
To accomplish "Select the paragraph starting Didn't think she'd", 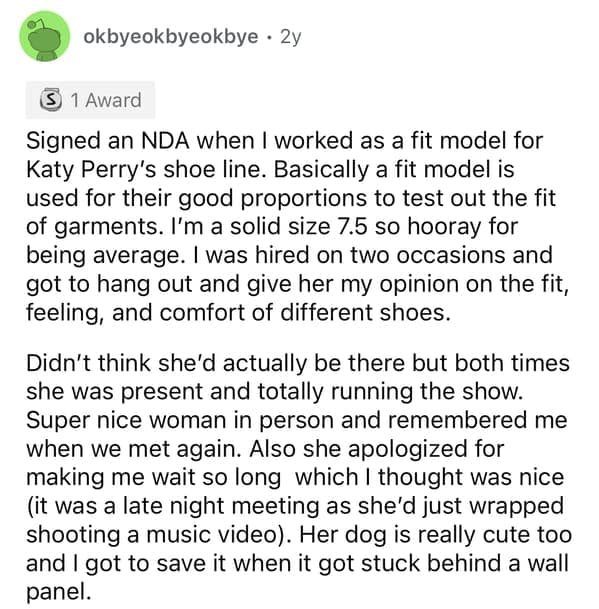I will [299, 477].
